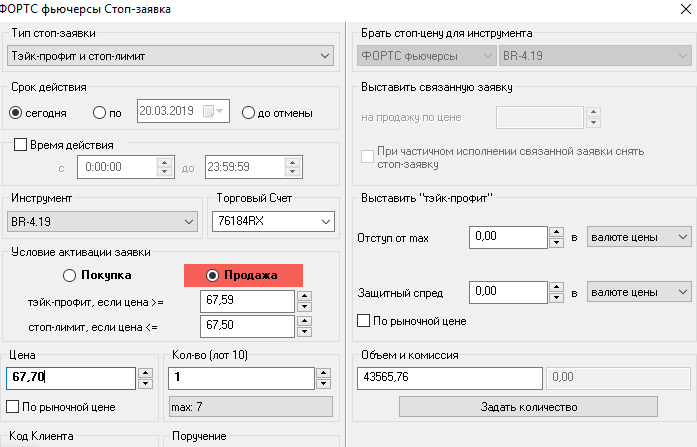
Task: Decrease the stop-limit price with down arrow
Action: (304, 331)
